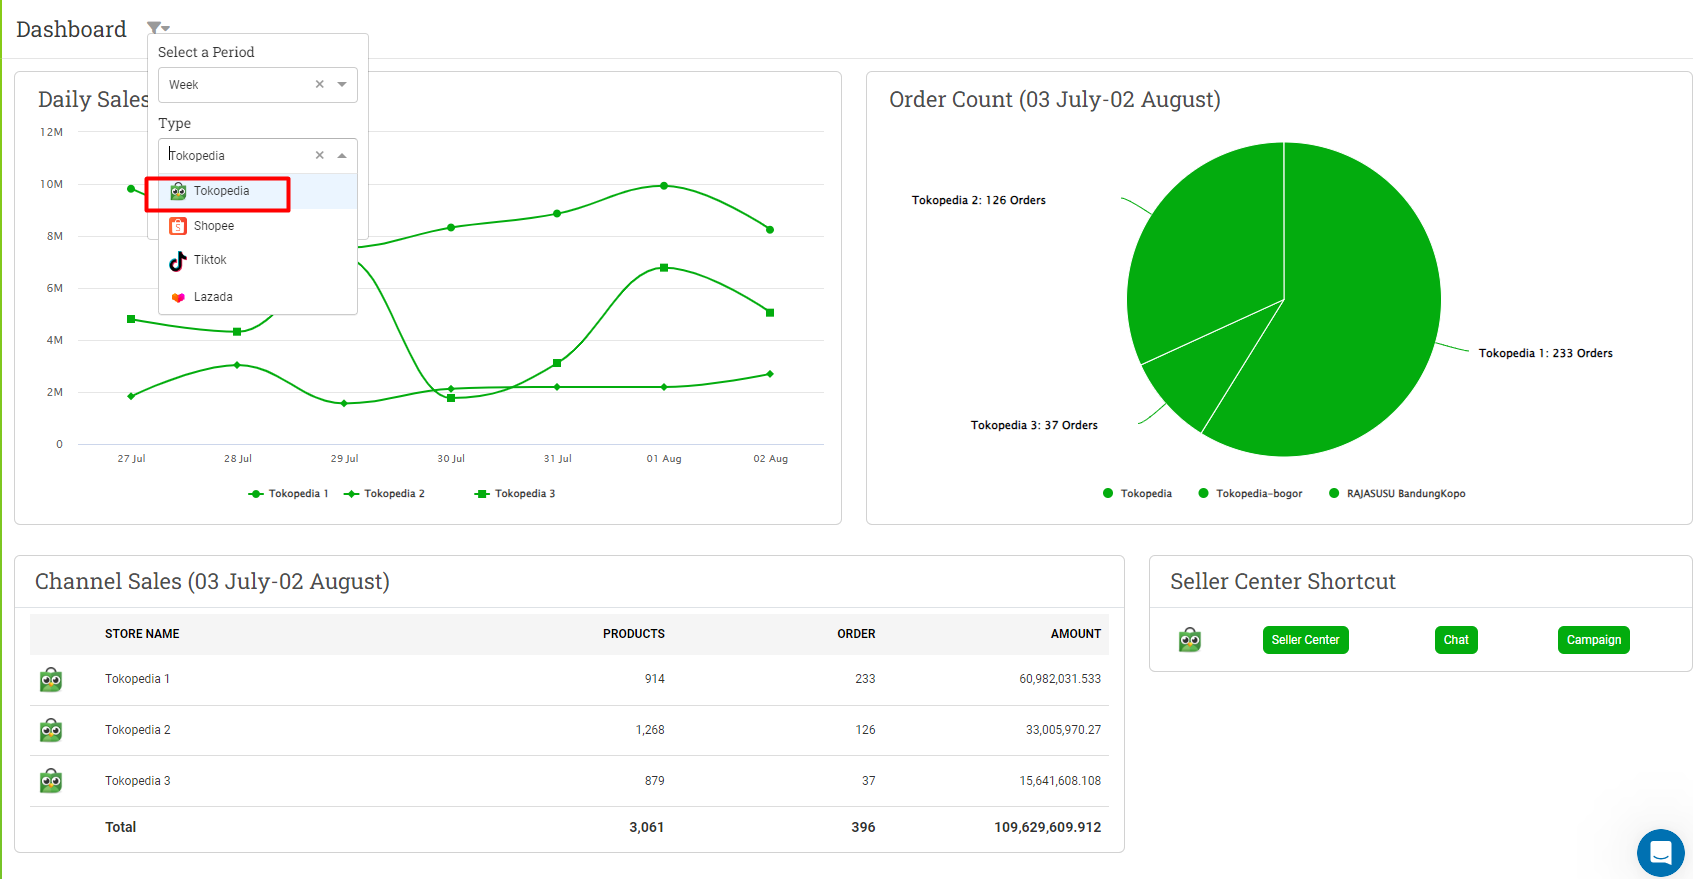The width and height of the screenshot is (1693, 879).
Task: Click products count 1,268
Action: point(650,730)
